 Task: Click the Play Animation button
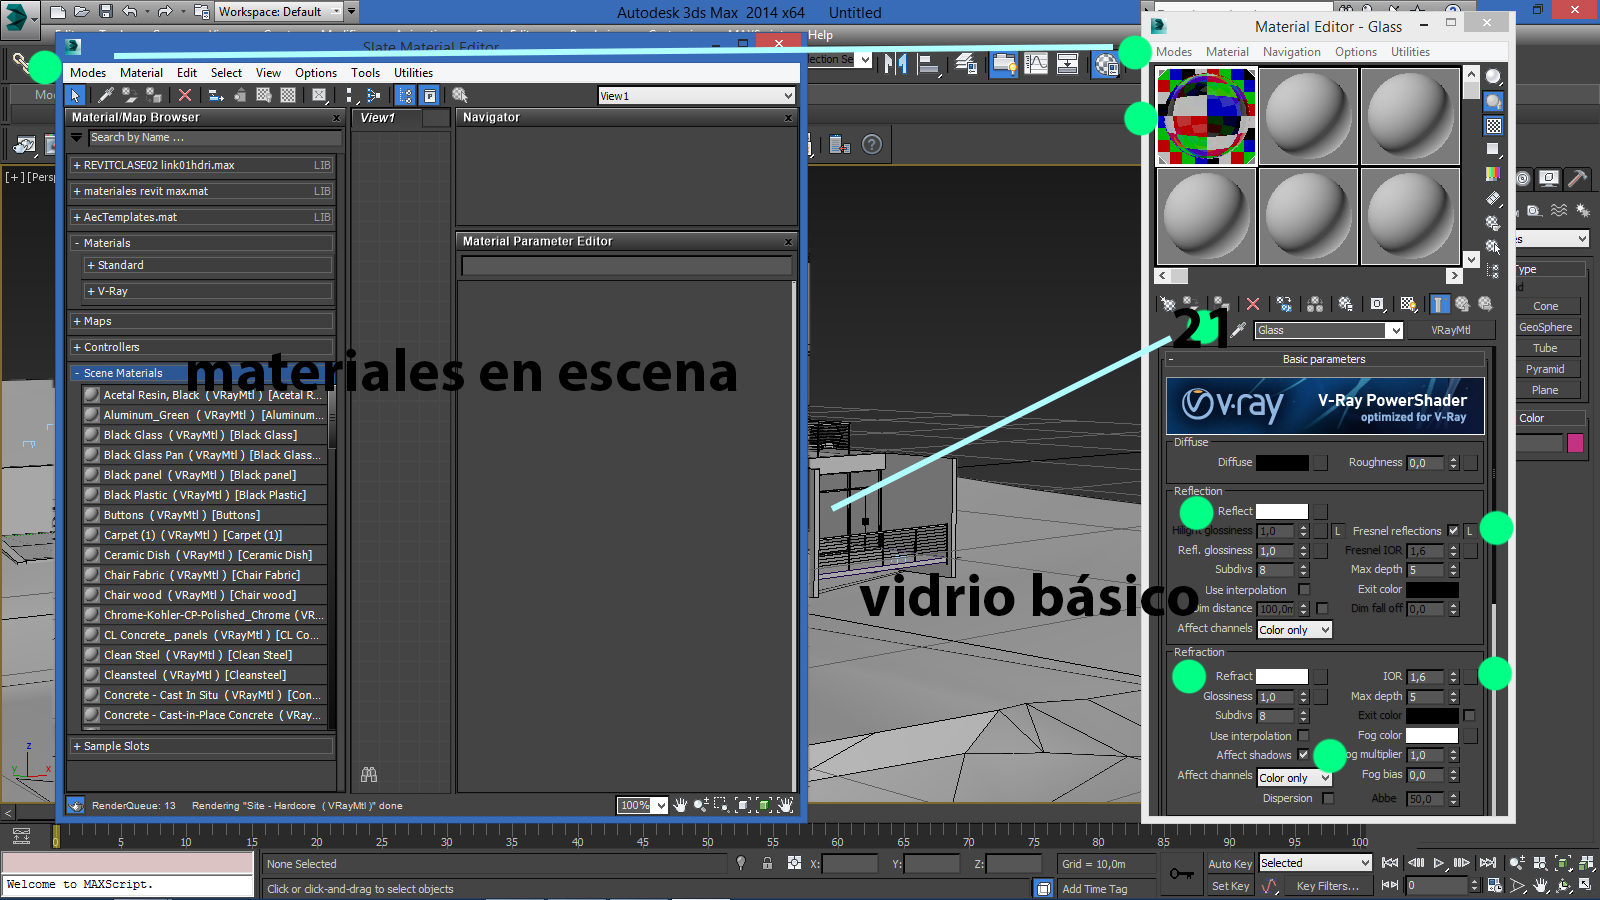click(x=1439, y=863)
